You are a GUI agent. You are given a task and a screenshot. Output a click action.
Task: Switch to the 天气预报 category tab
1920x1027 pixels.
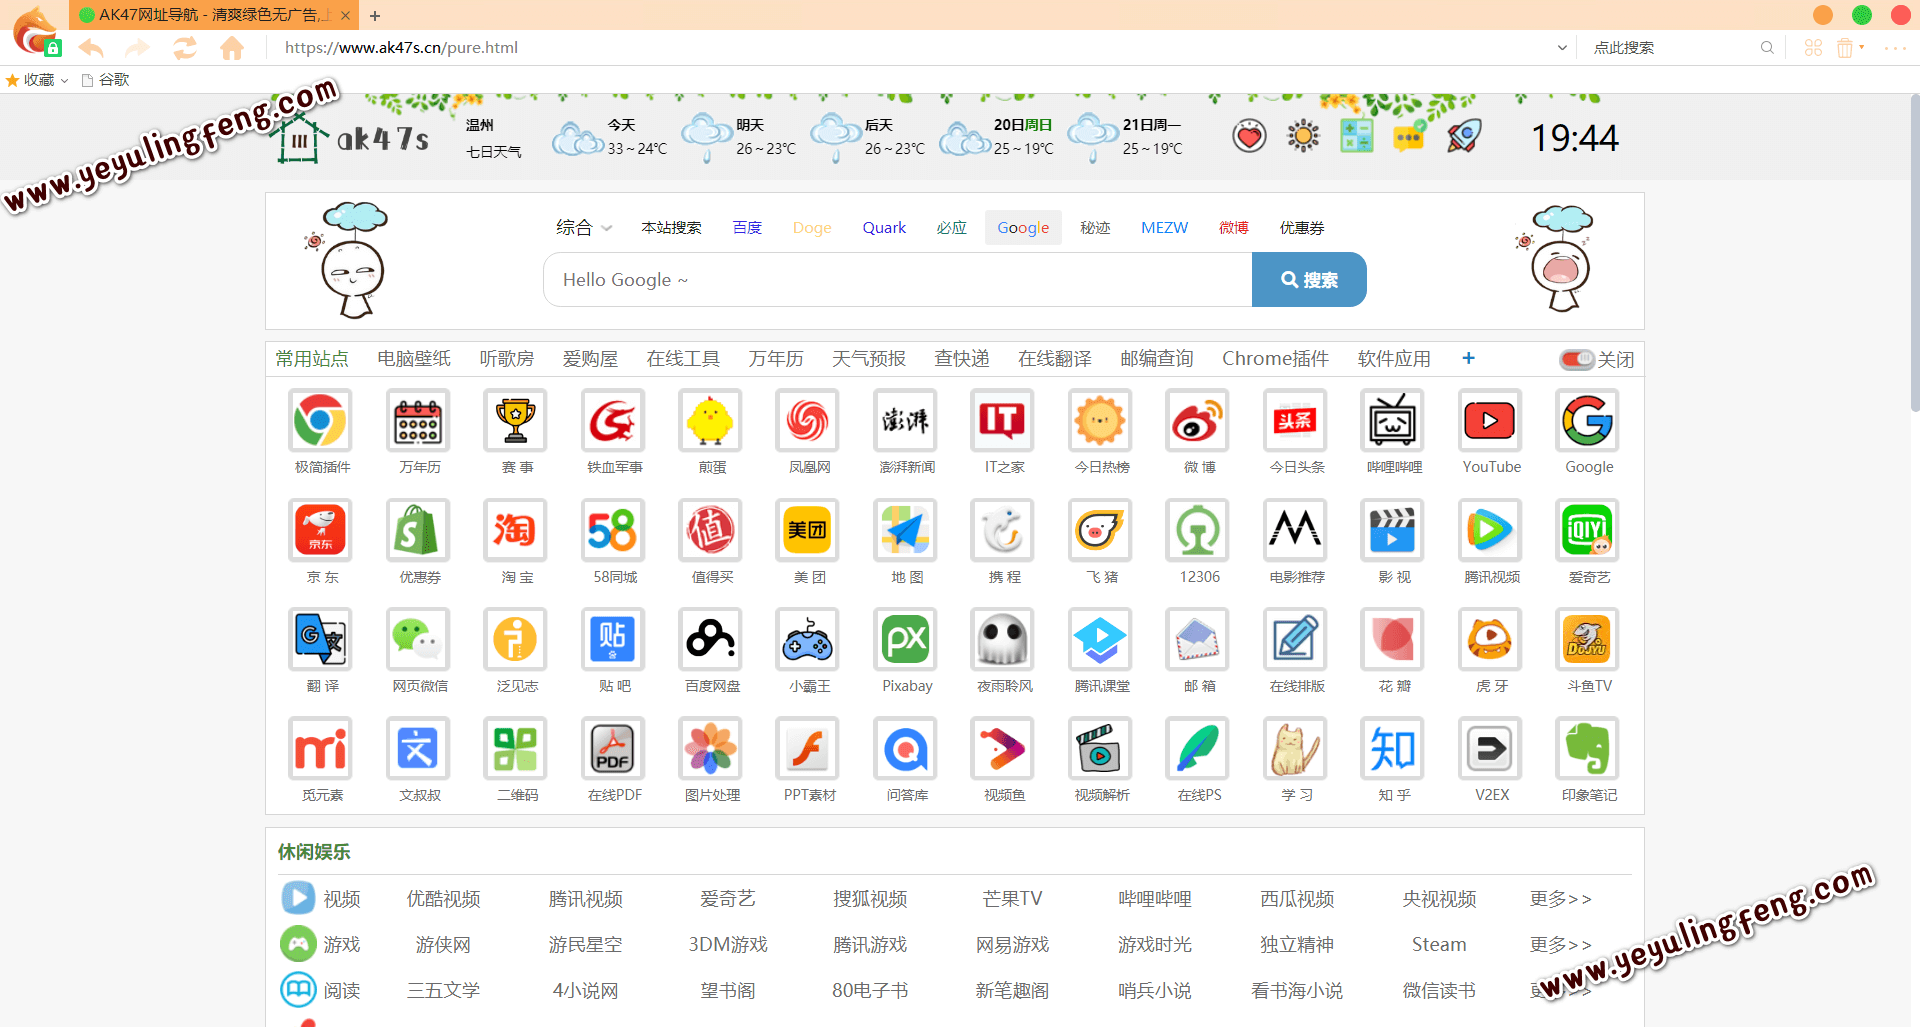click(869, 359)
